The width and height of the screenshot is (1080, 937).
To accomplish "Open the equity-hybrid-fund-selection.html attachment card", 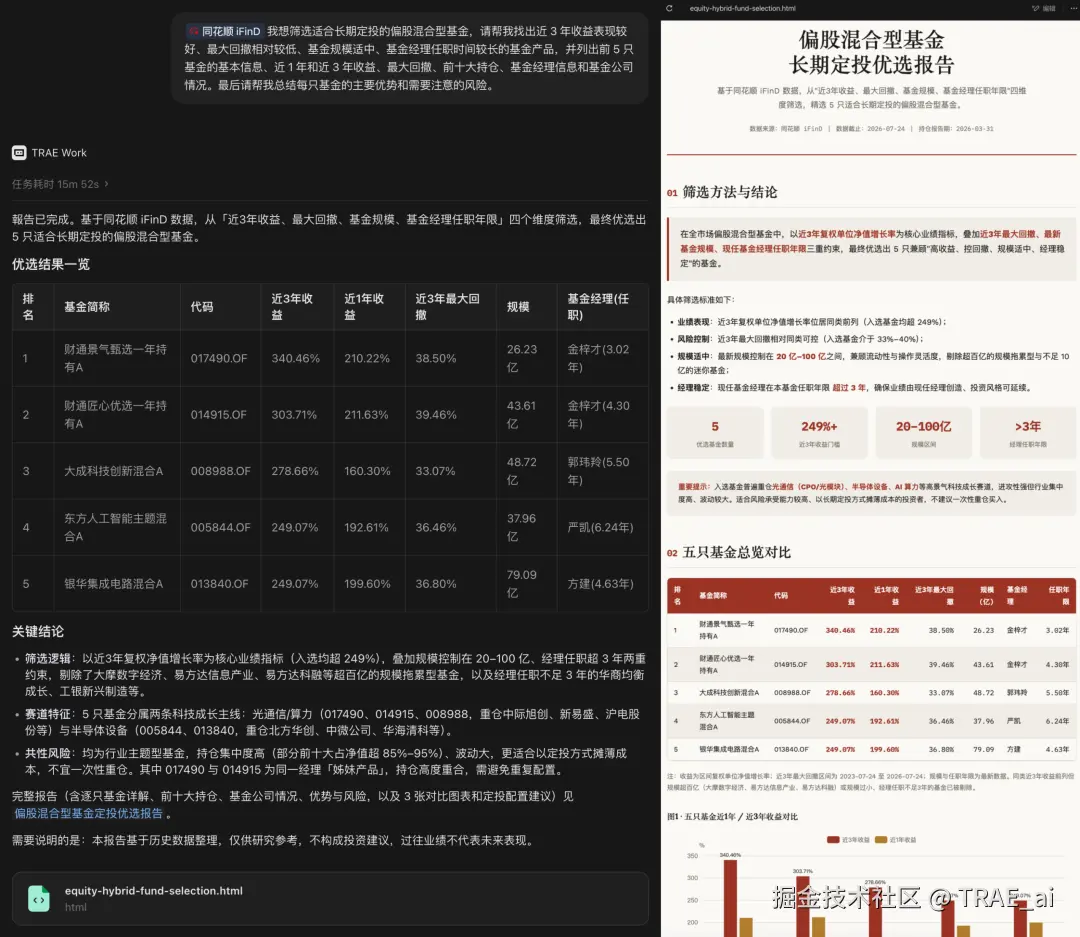I will [x=330, y=898].
